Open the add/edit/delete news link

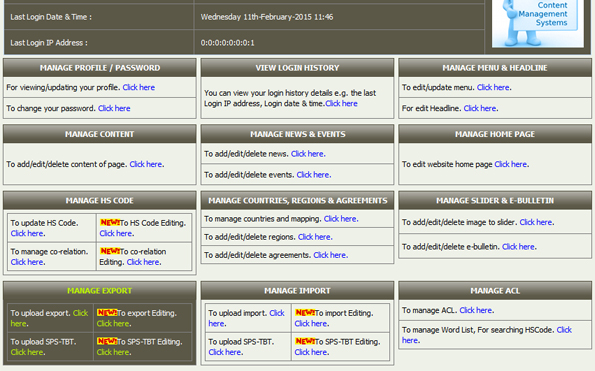click(x=307, y=154)
